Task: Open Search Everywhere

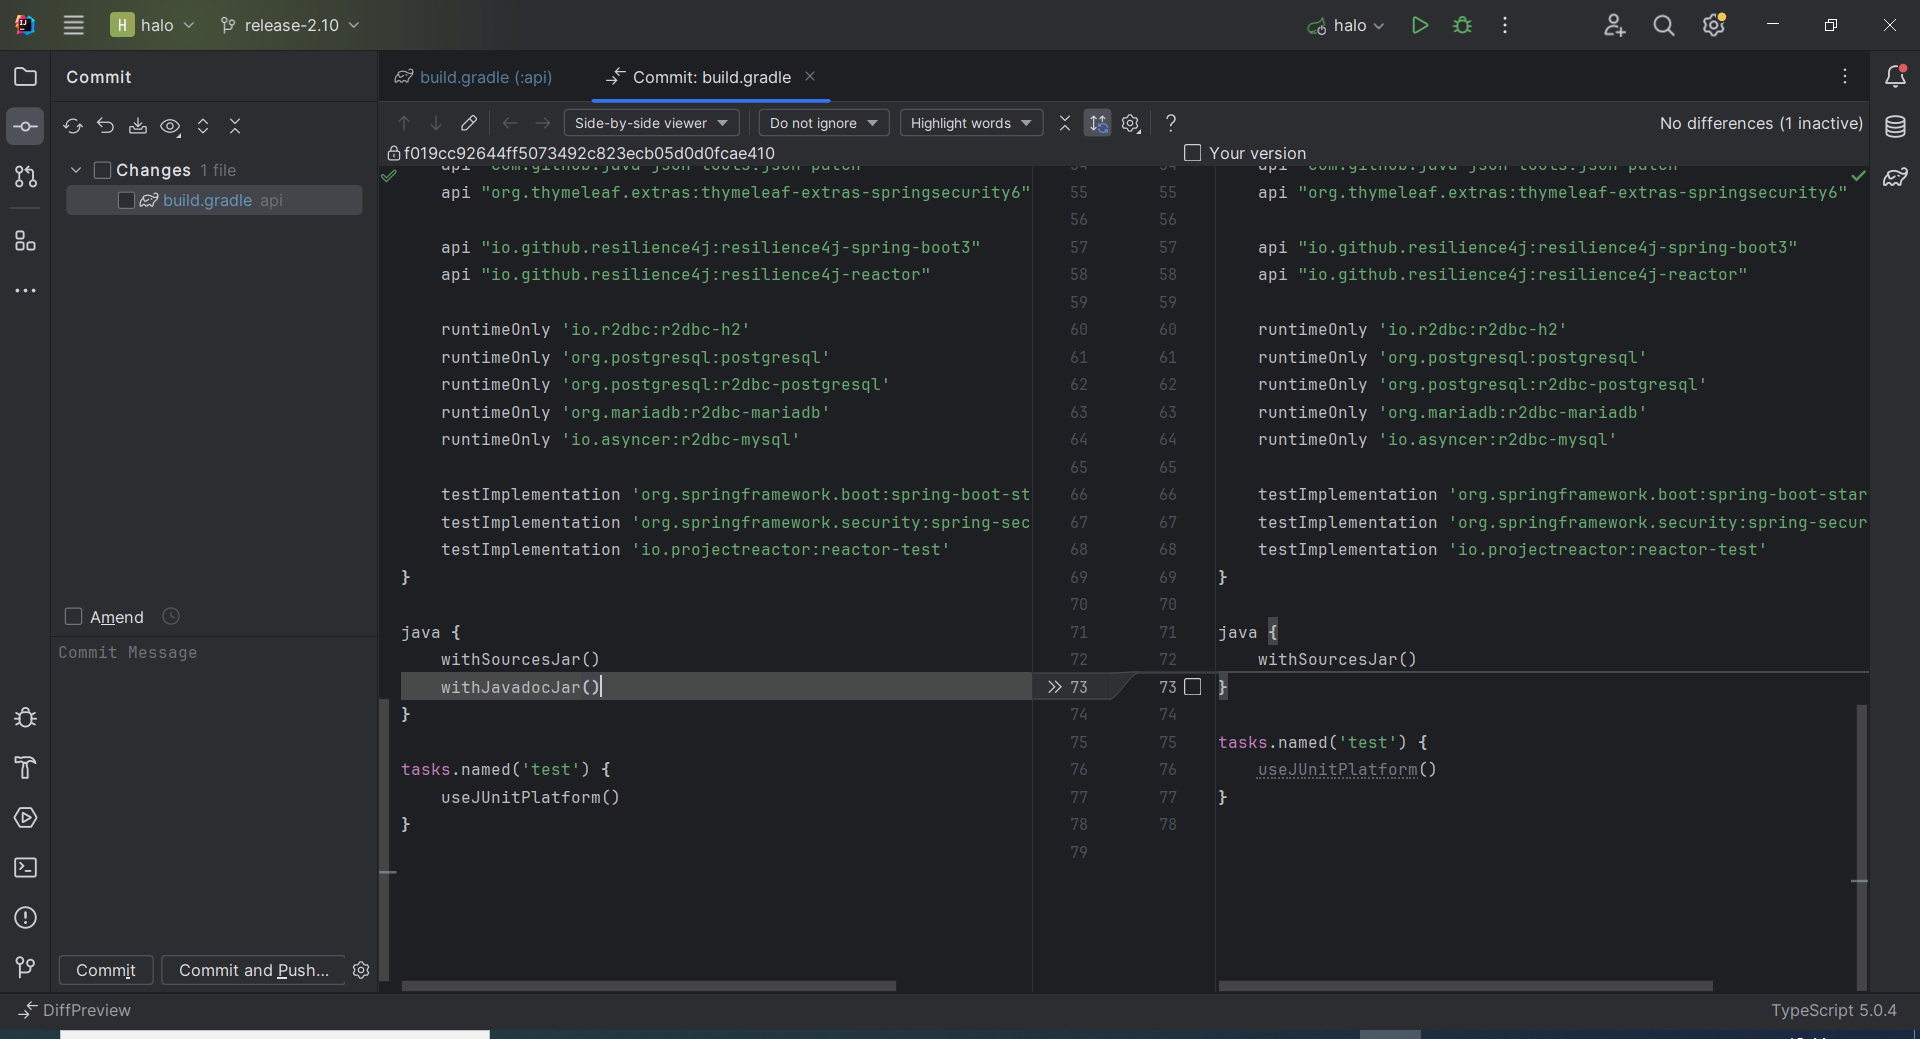Action: [x=1663, y=25]
